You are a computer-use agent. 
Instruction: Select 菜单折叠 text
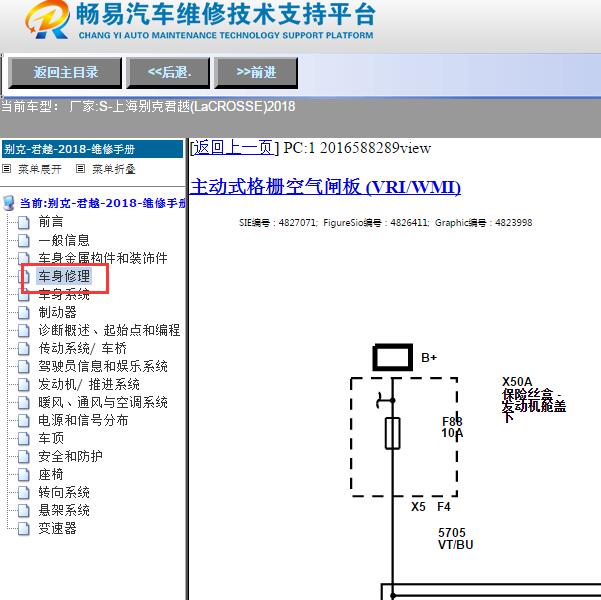[114, 169]
